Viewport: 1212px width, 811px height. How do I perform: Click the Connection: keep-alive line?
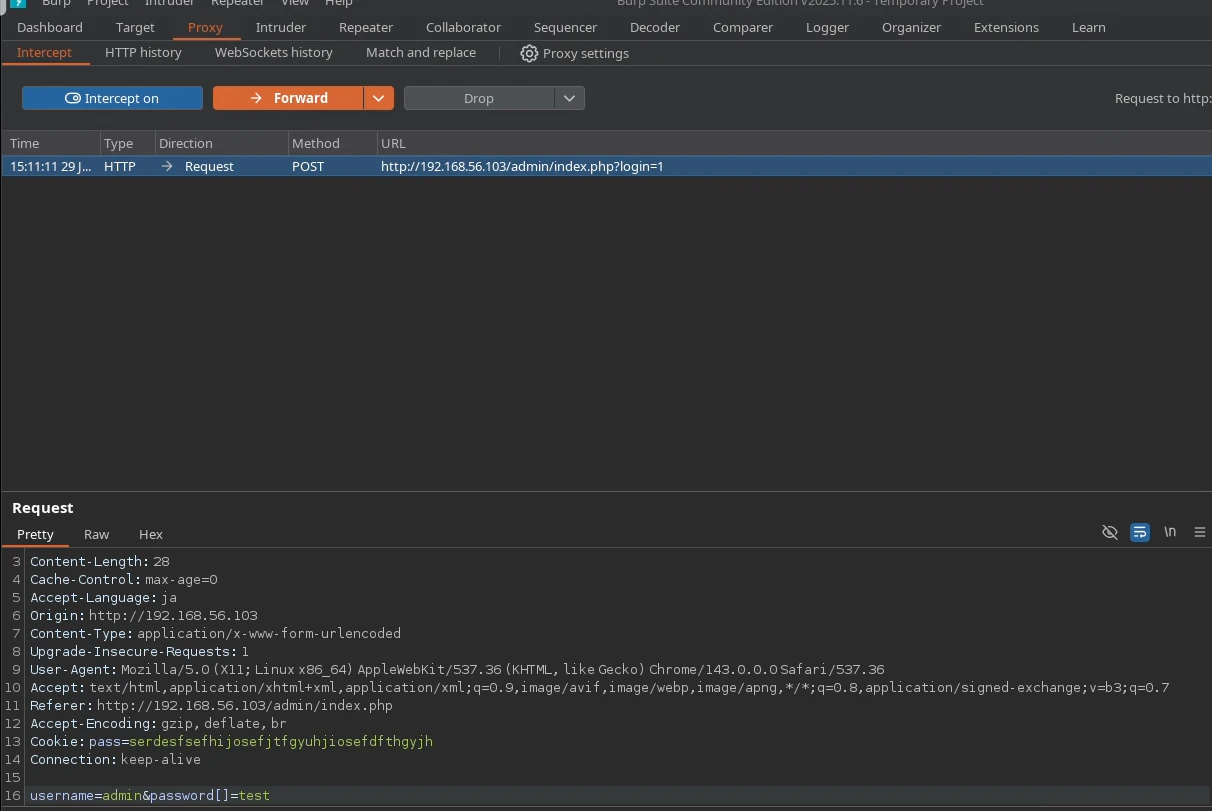pyautogui.click(x=115, y=760)
